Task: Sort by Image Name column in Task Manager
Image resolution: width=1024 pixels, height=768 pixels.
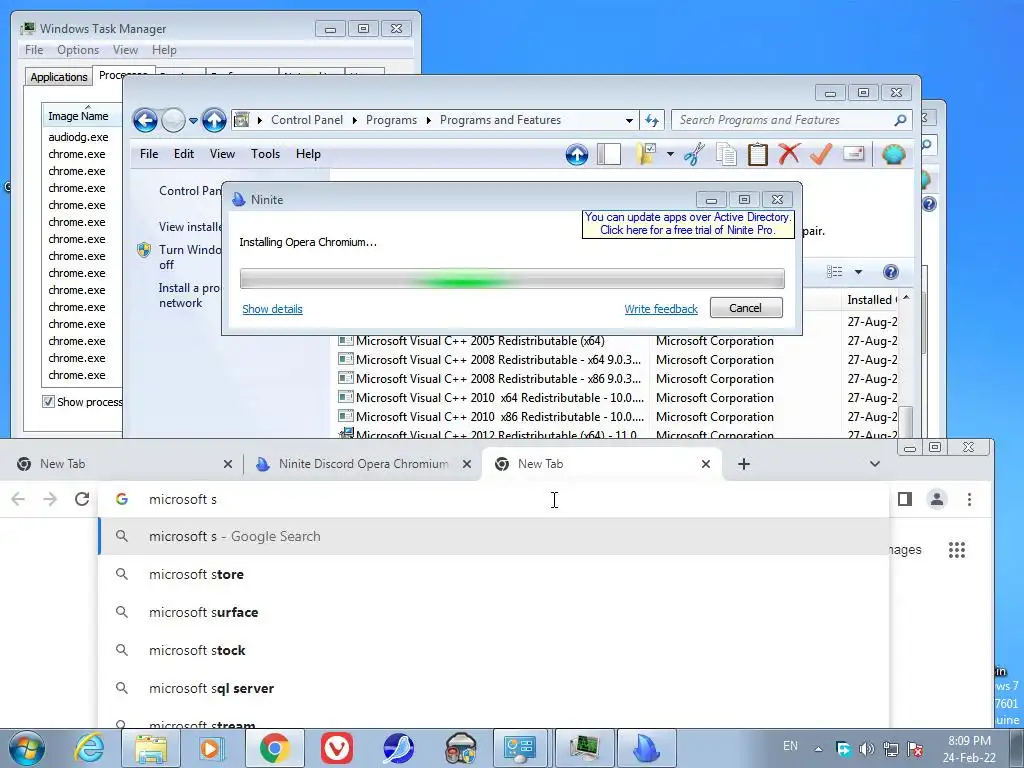Action: (x=82, y=116)
